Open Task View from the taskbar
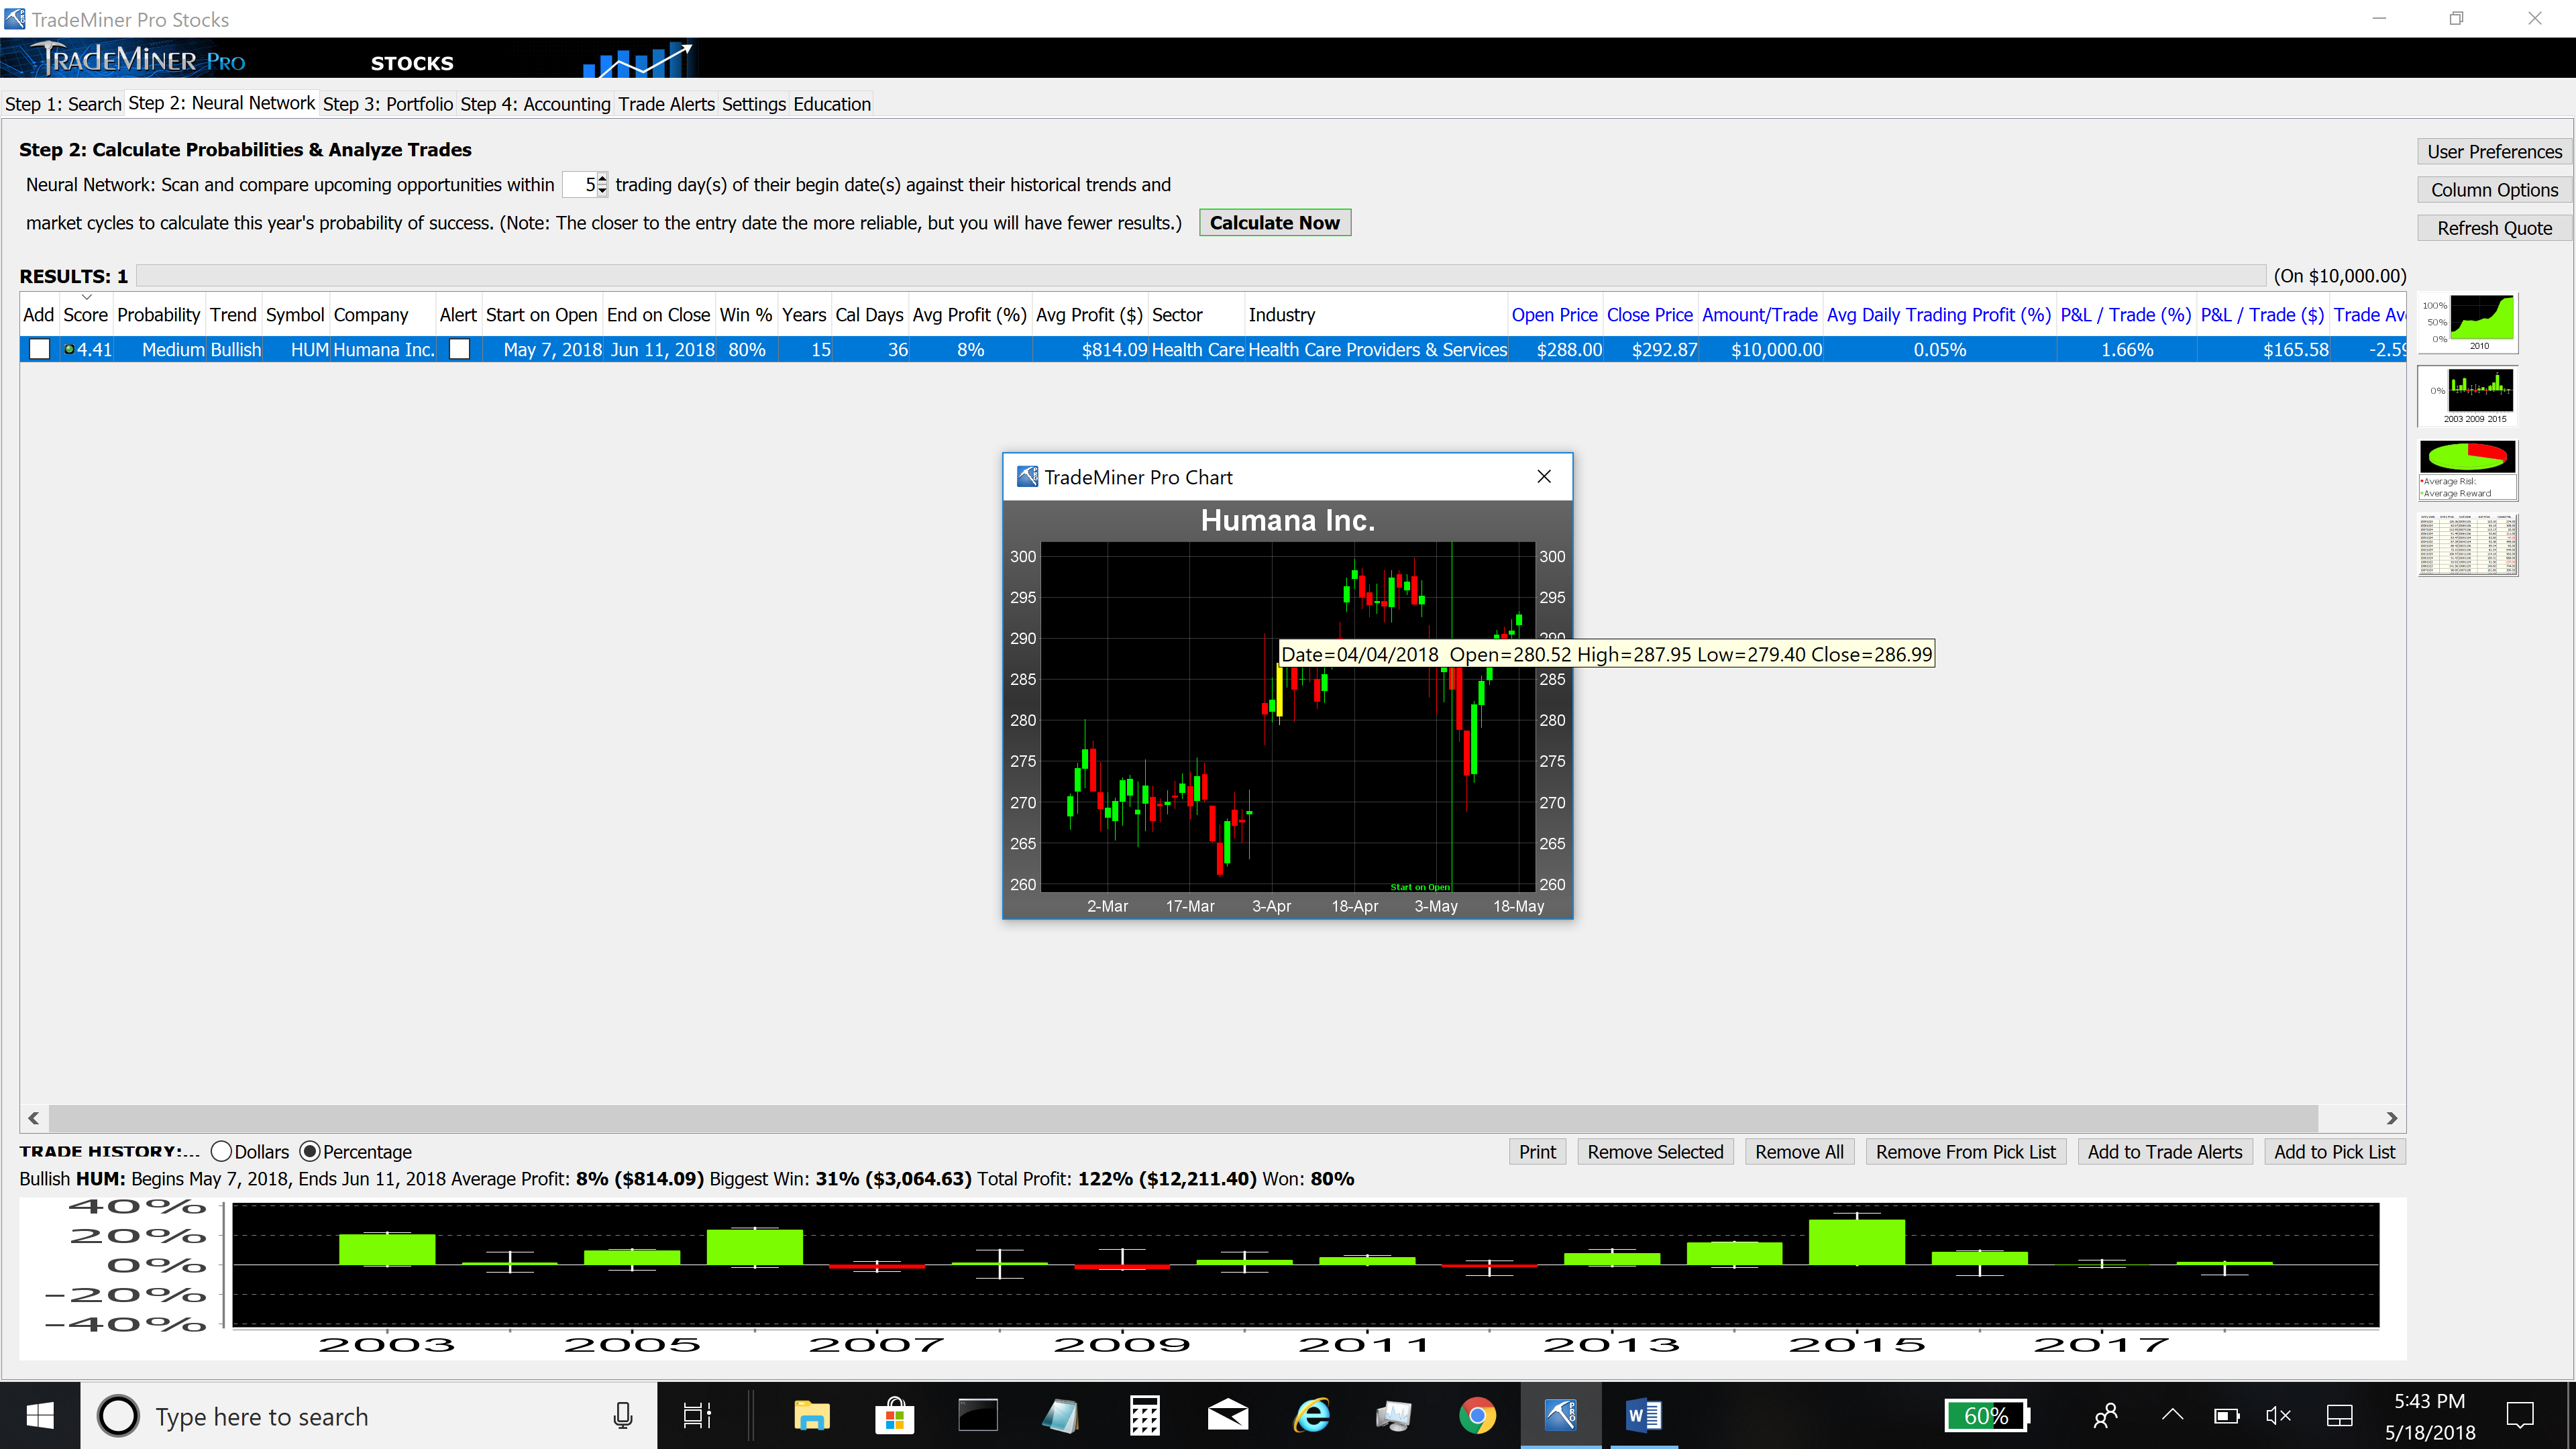2576x1449 pixels. 697,1416
